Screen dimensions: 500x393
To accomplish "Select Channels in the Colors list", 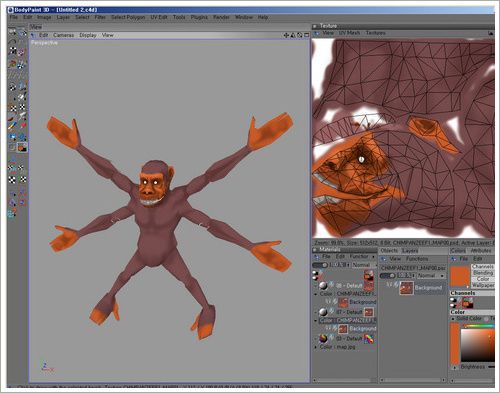I will (x=483, y=267).
